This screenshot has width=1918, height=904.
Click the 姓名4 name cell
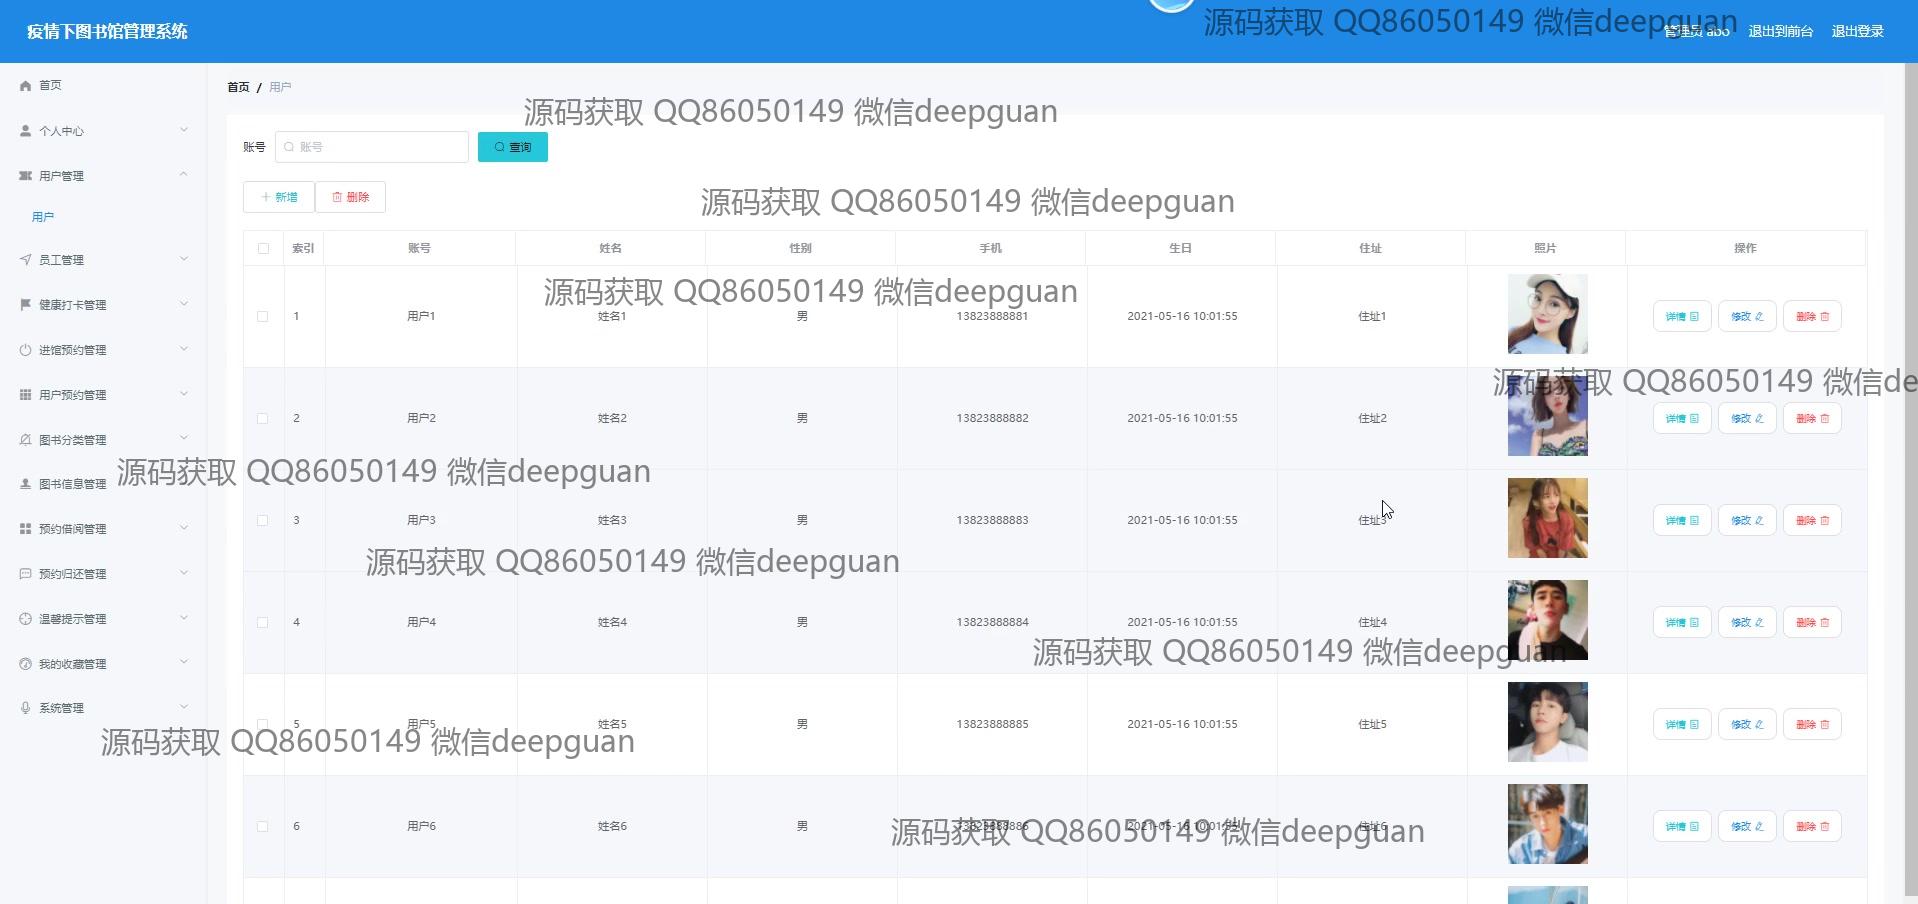click(612, 623)
